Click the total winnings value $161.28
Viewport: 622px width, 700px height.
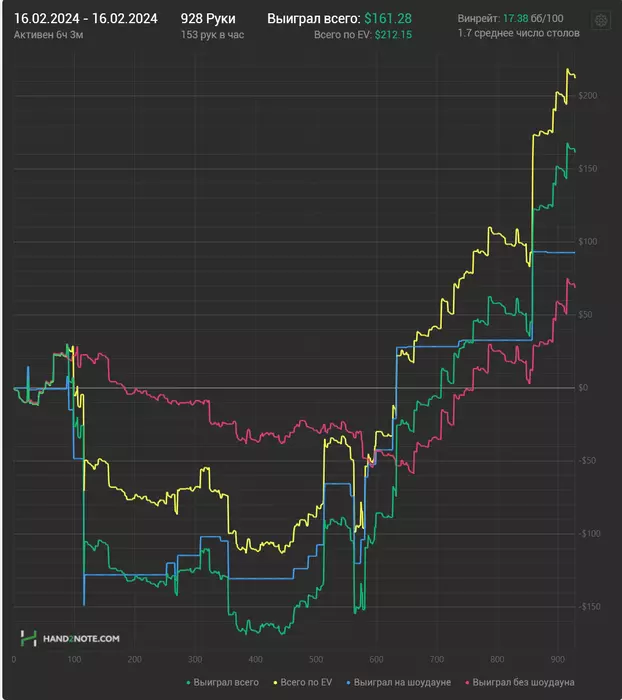[x=388, y=18]
